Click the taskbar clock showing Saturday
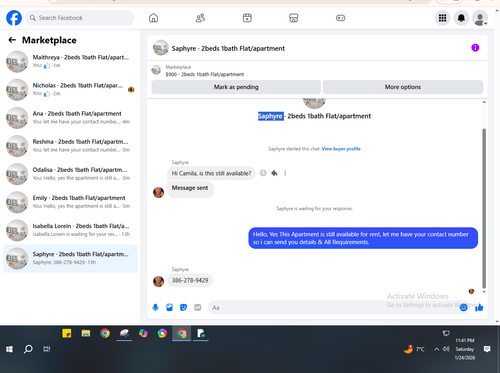Viewport: 500px width, 373px height. (465, 349)
